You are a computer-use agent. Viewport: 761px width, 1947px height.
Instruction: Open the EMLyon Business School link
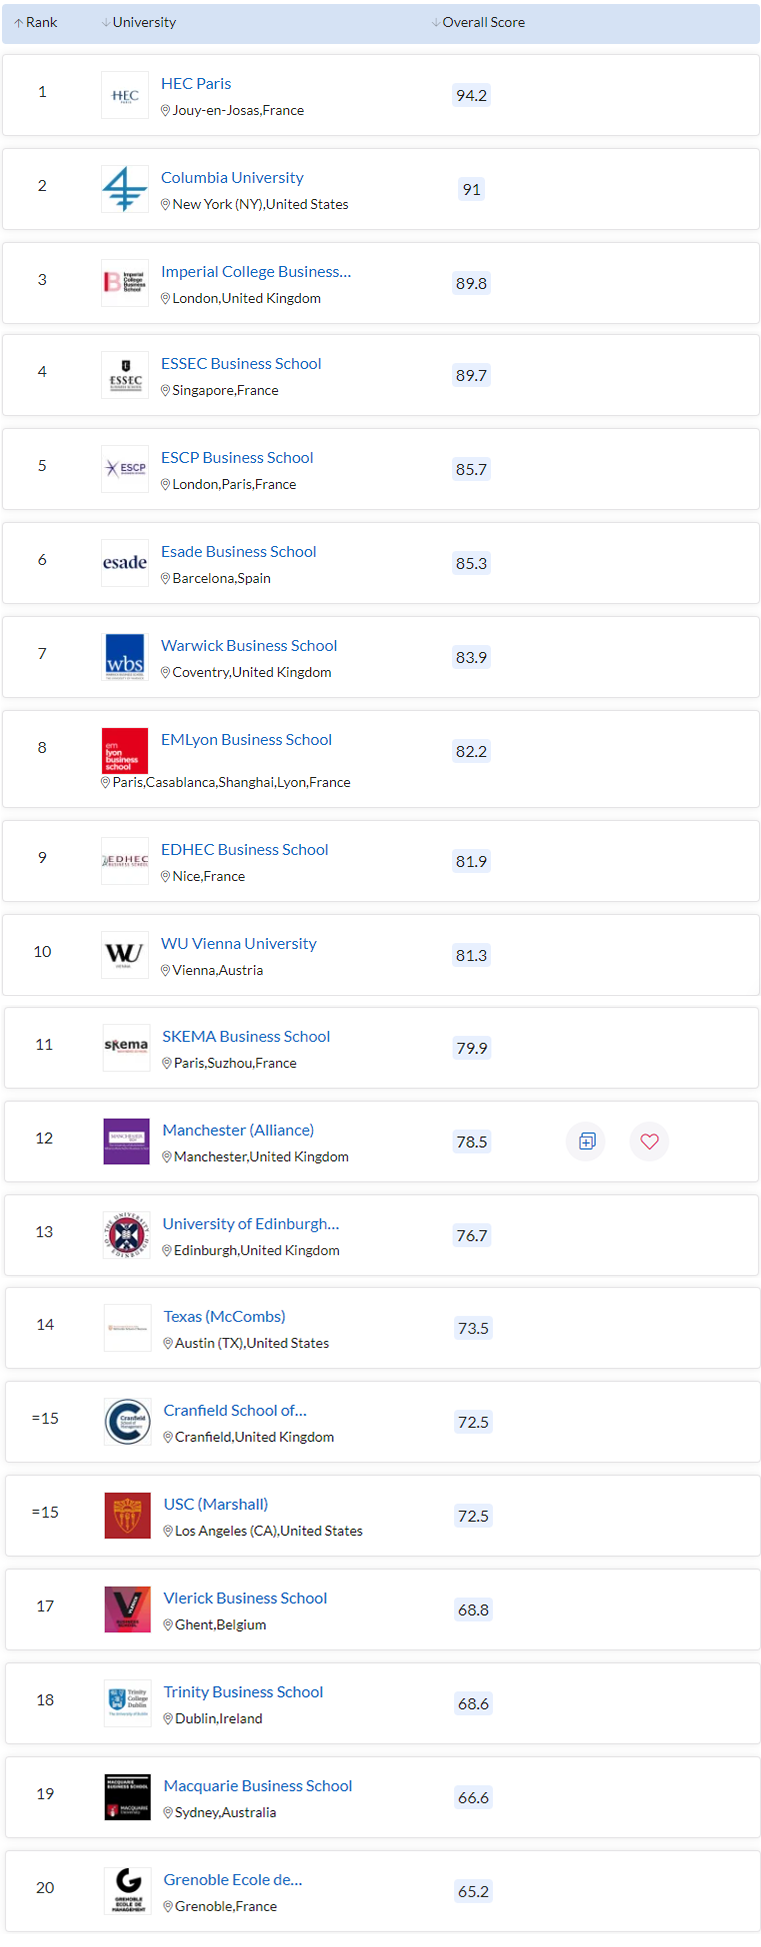(x=246, y=739)
